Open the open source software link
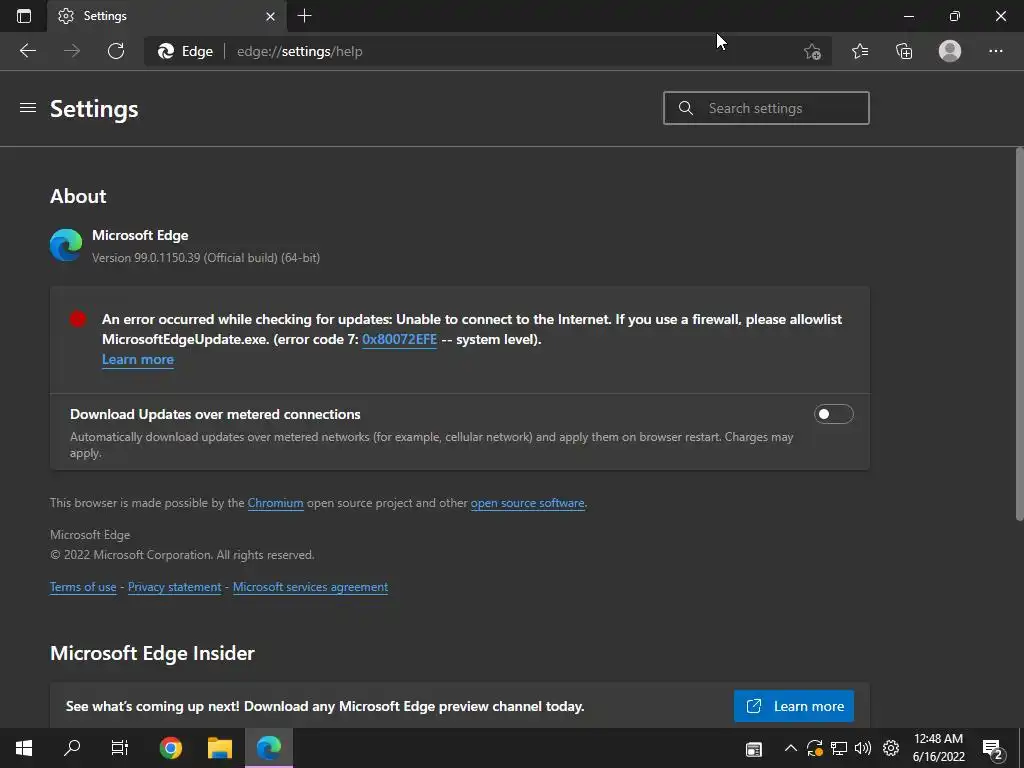The height and width of the screenshot is (768, 1024). (x=527, y=503)
